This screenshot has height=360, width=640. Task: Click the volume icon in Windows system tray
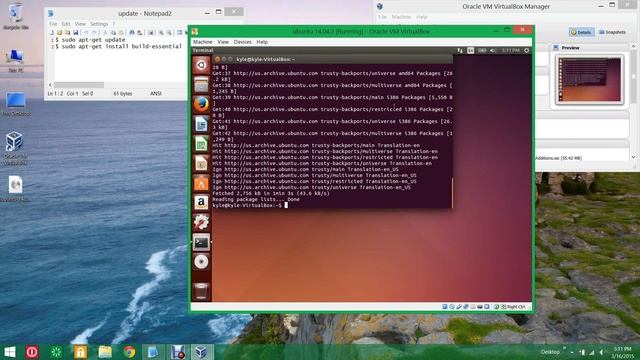click(x=602, y=352)
